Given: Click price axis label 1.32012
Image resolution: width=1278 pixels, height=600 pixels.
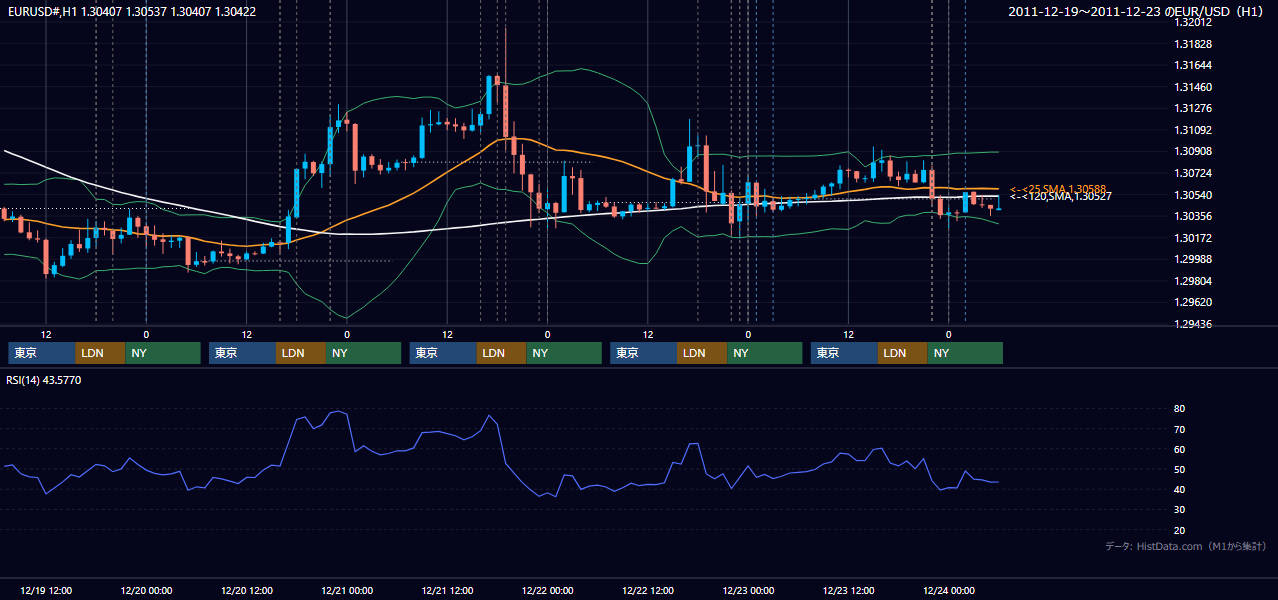Looking at the screenshot, I should click(1193, 23).
